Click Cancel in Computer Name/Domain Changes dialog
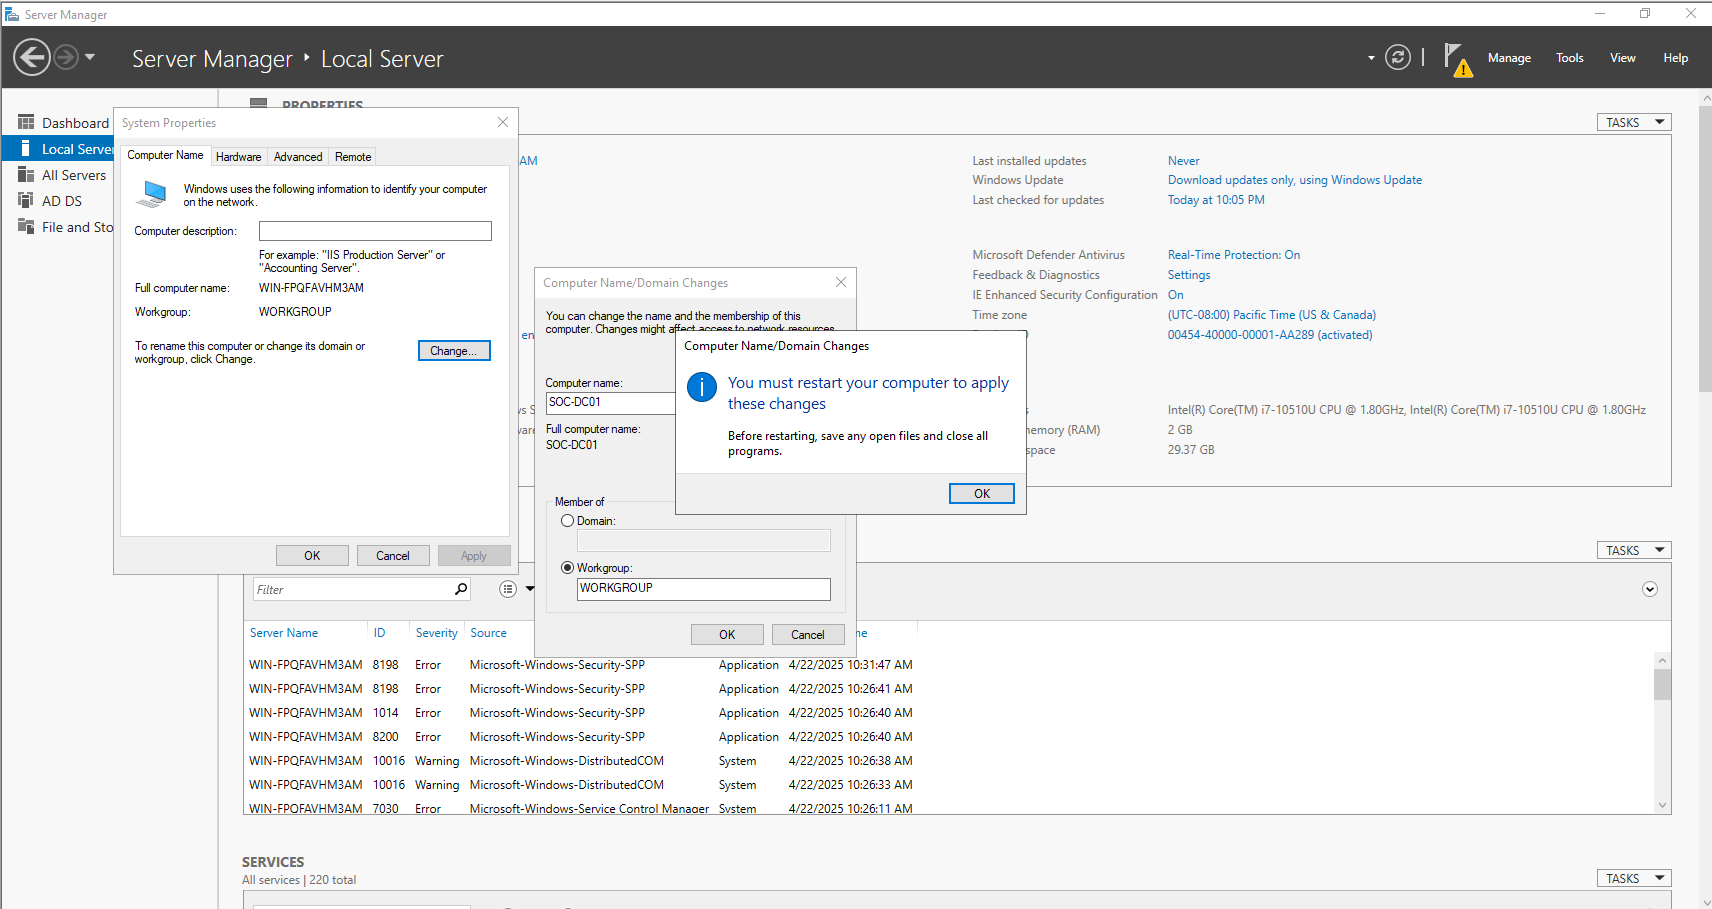Image resolution: width=1712 pixels, height=909 pixels. click(x=808, y=635)
